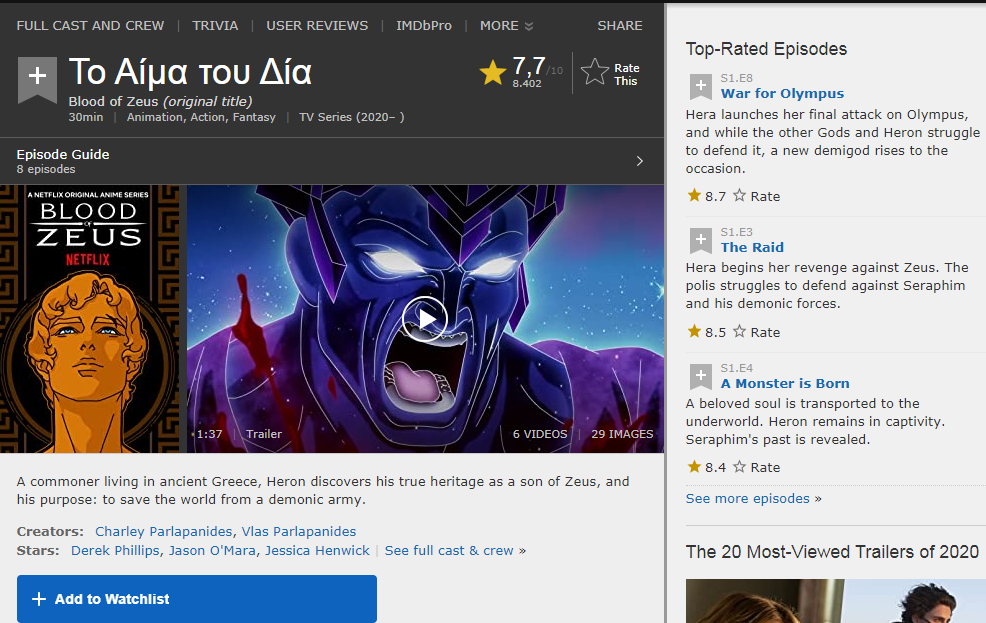View the 29 IMAGES gallery

[622, 434]
